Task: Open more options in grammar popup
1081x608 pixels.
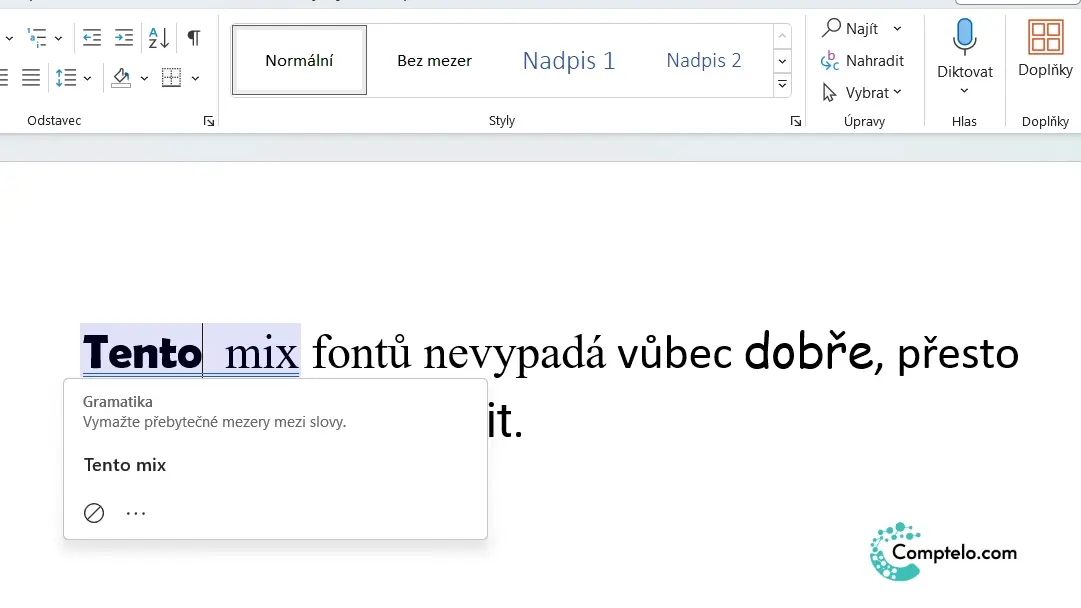Action: [x=136, y=513]
